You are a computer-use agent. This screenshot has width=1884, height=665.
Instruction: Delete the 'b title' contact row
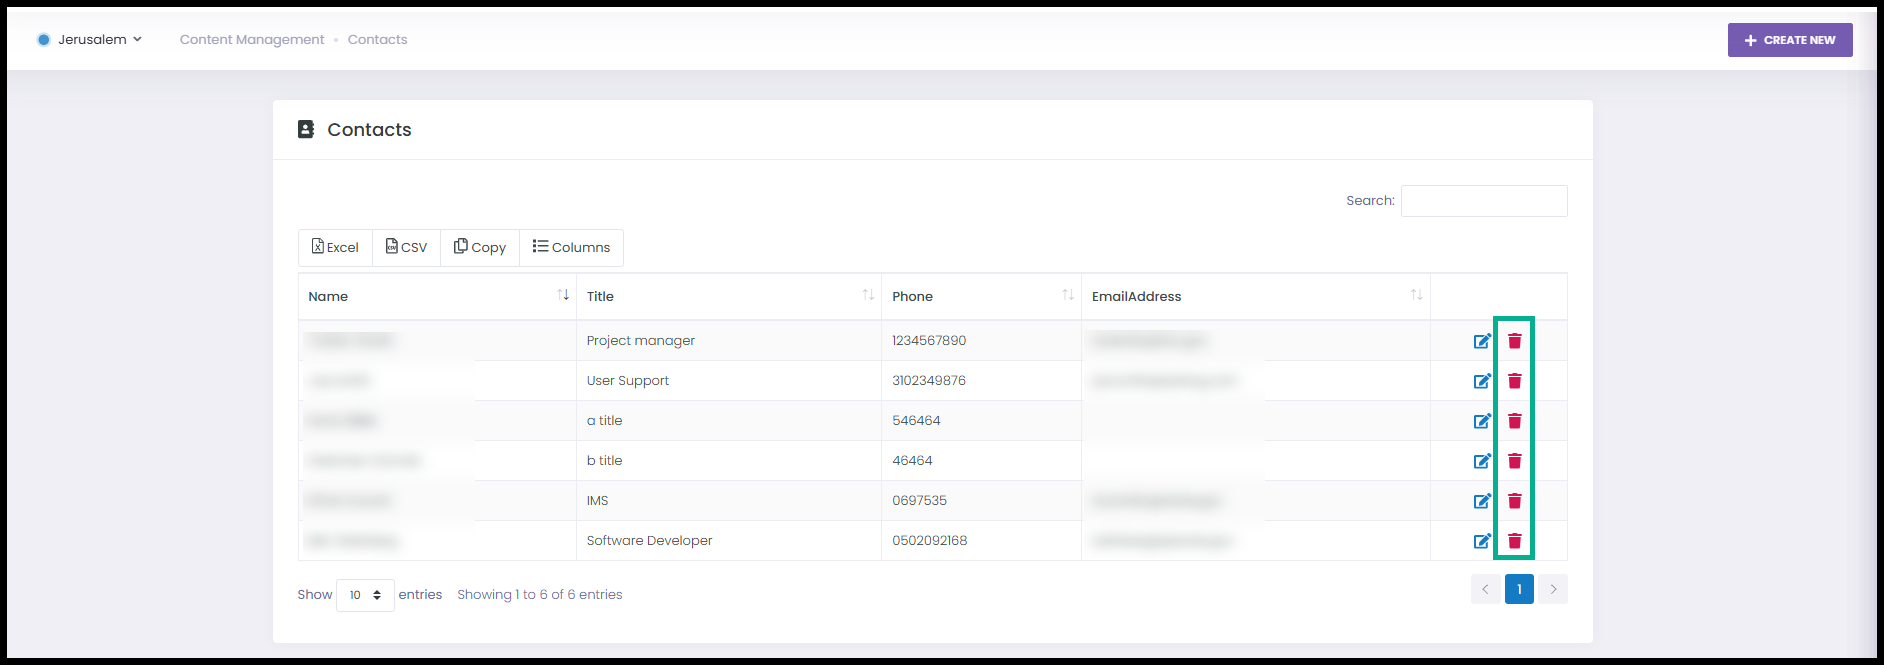(1515, 461)
